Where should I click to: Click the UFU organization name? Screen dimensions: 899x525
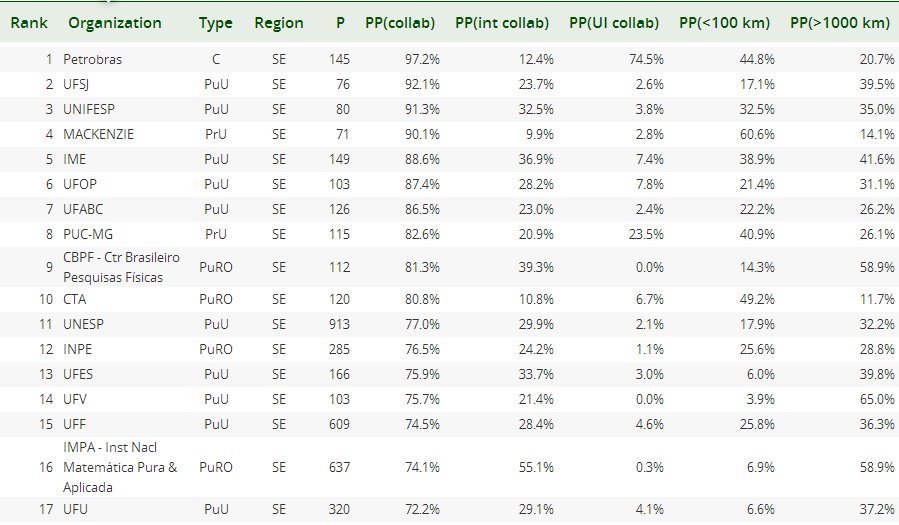(75, 509)
